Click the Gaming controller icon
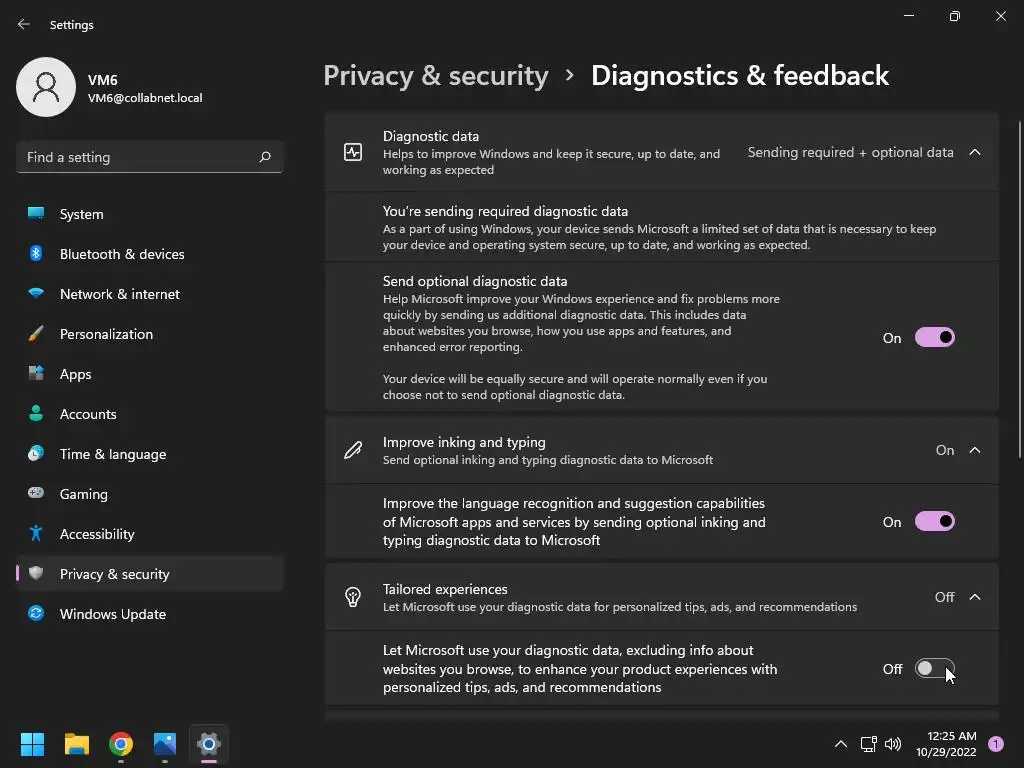1024x768 pixels. (36, 493)
